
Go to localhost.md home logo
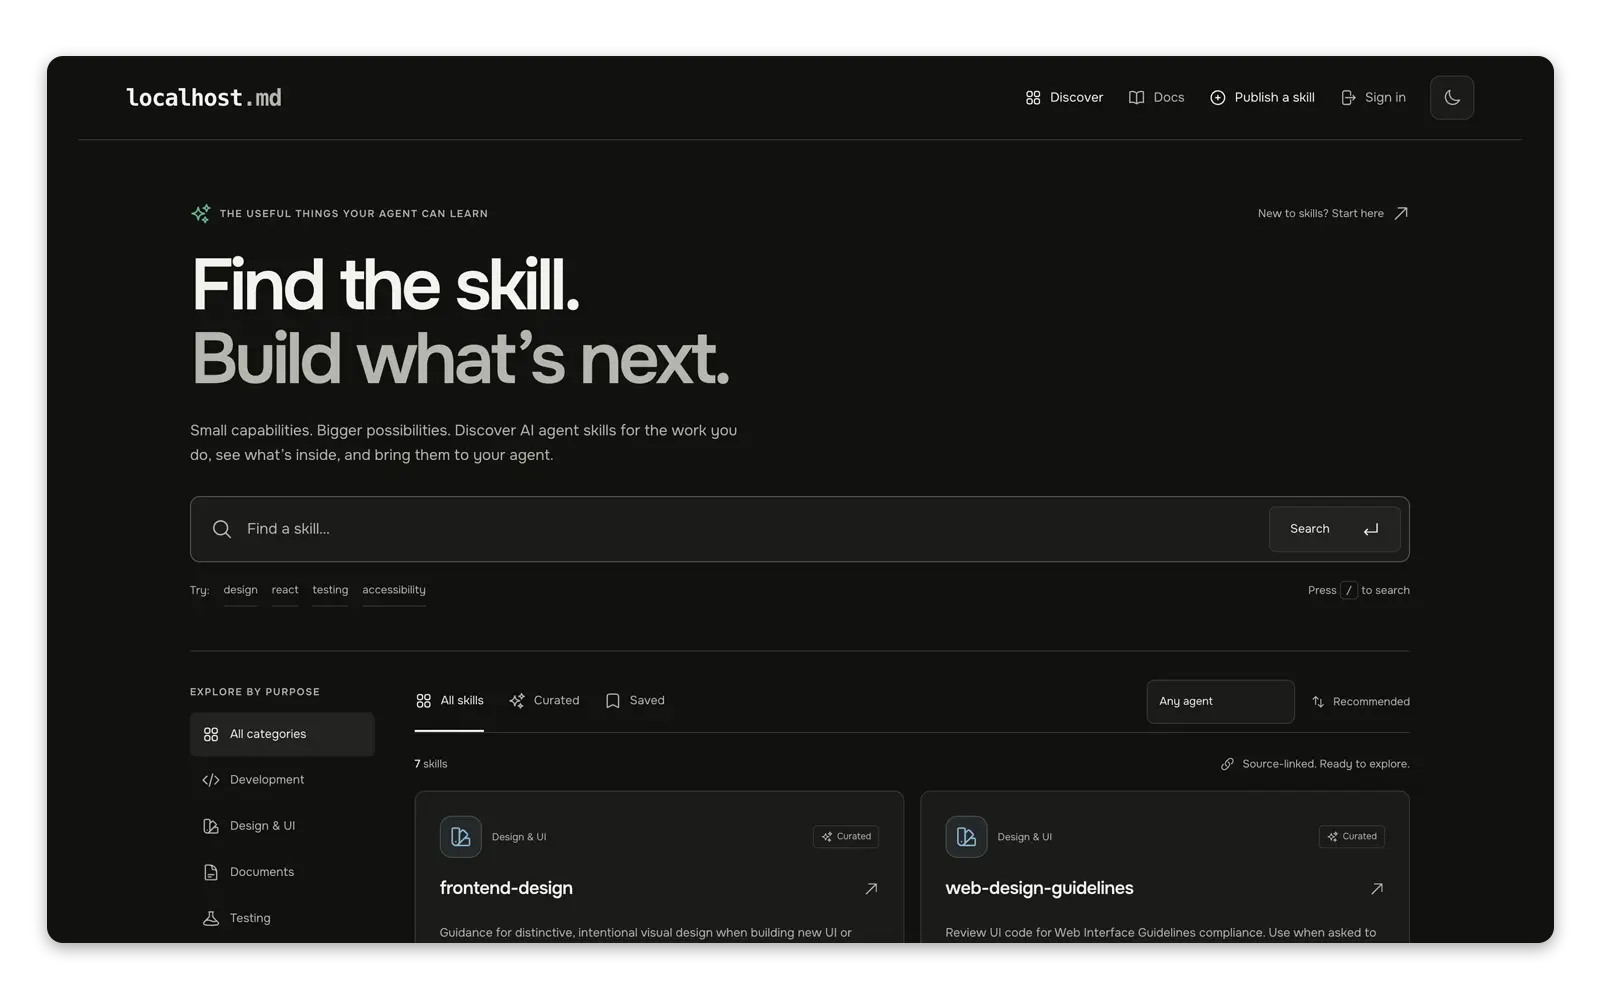[x=204, y=98]
